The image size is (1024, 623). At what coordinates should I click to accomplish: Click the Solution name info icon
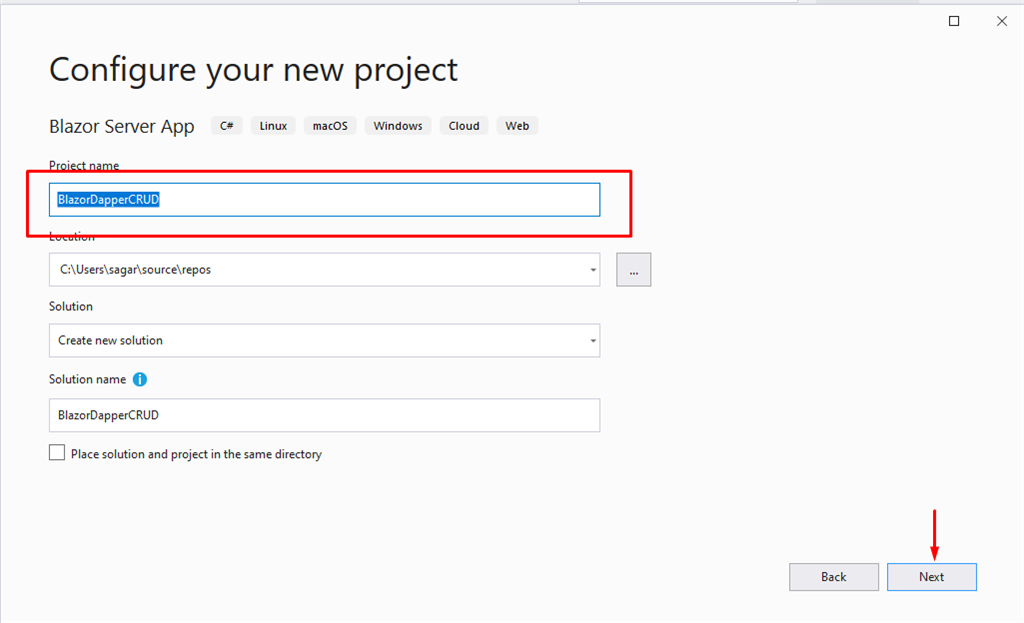click(x=140, y=380)
